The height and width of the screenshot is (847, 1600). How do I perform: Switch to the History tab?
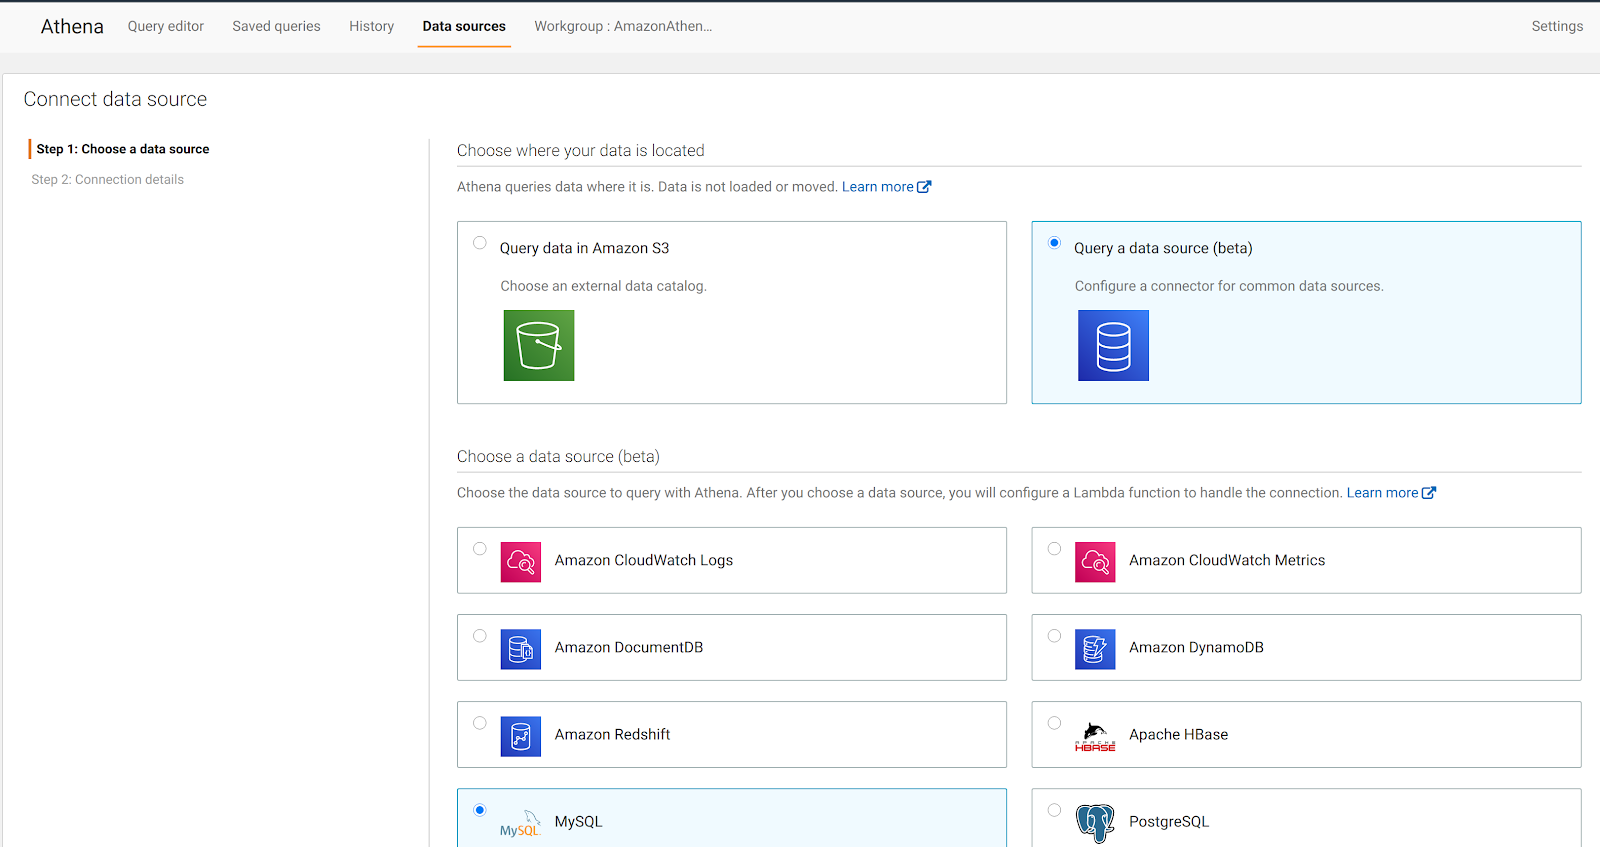(x=371, y=26)
